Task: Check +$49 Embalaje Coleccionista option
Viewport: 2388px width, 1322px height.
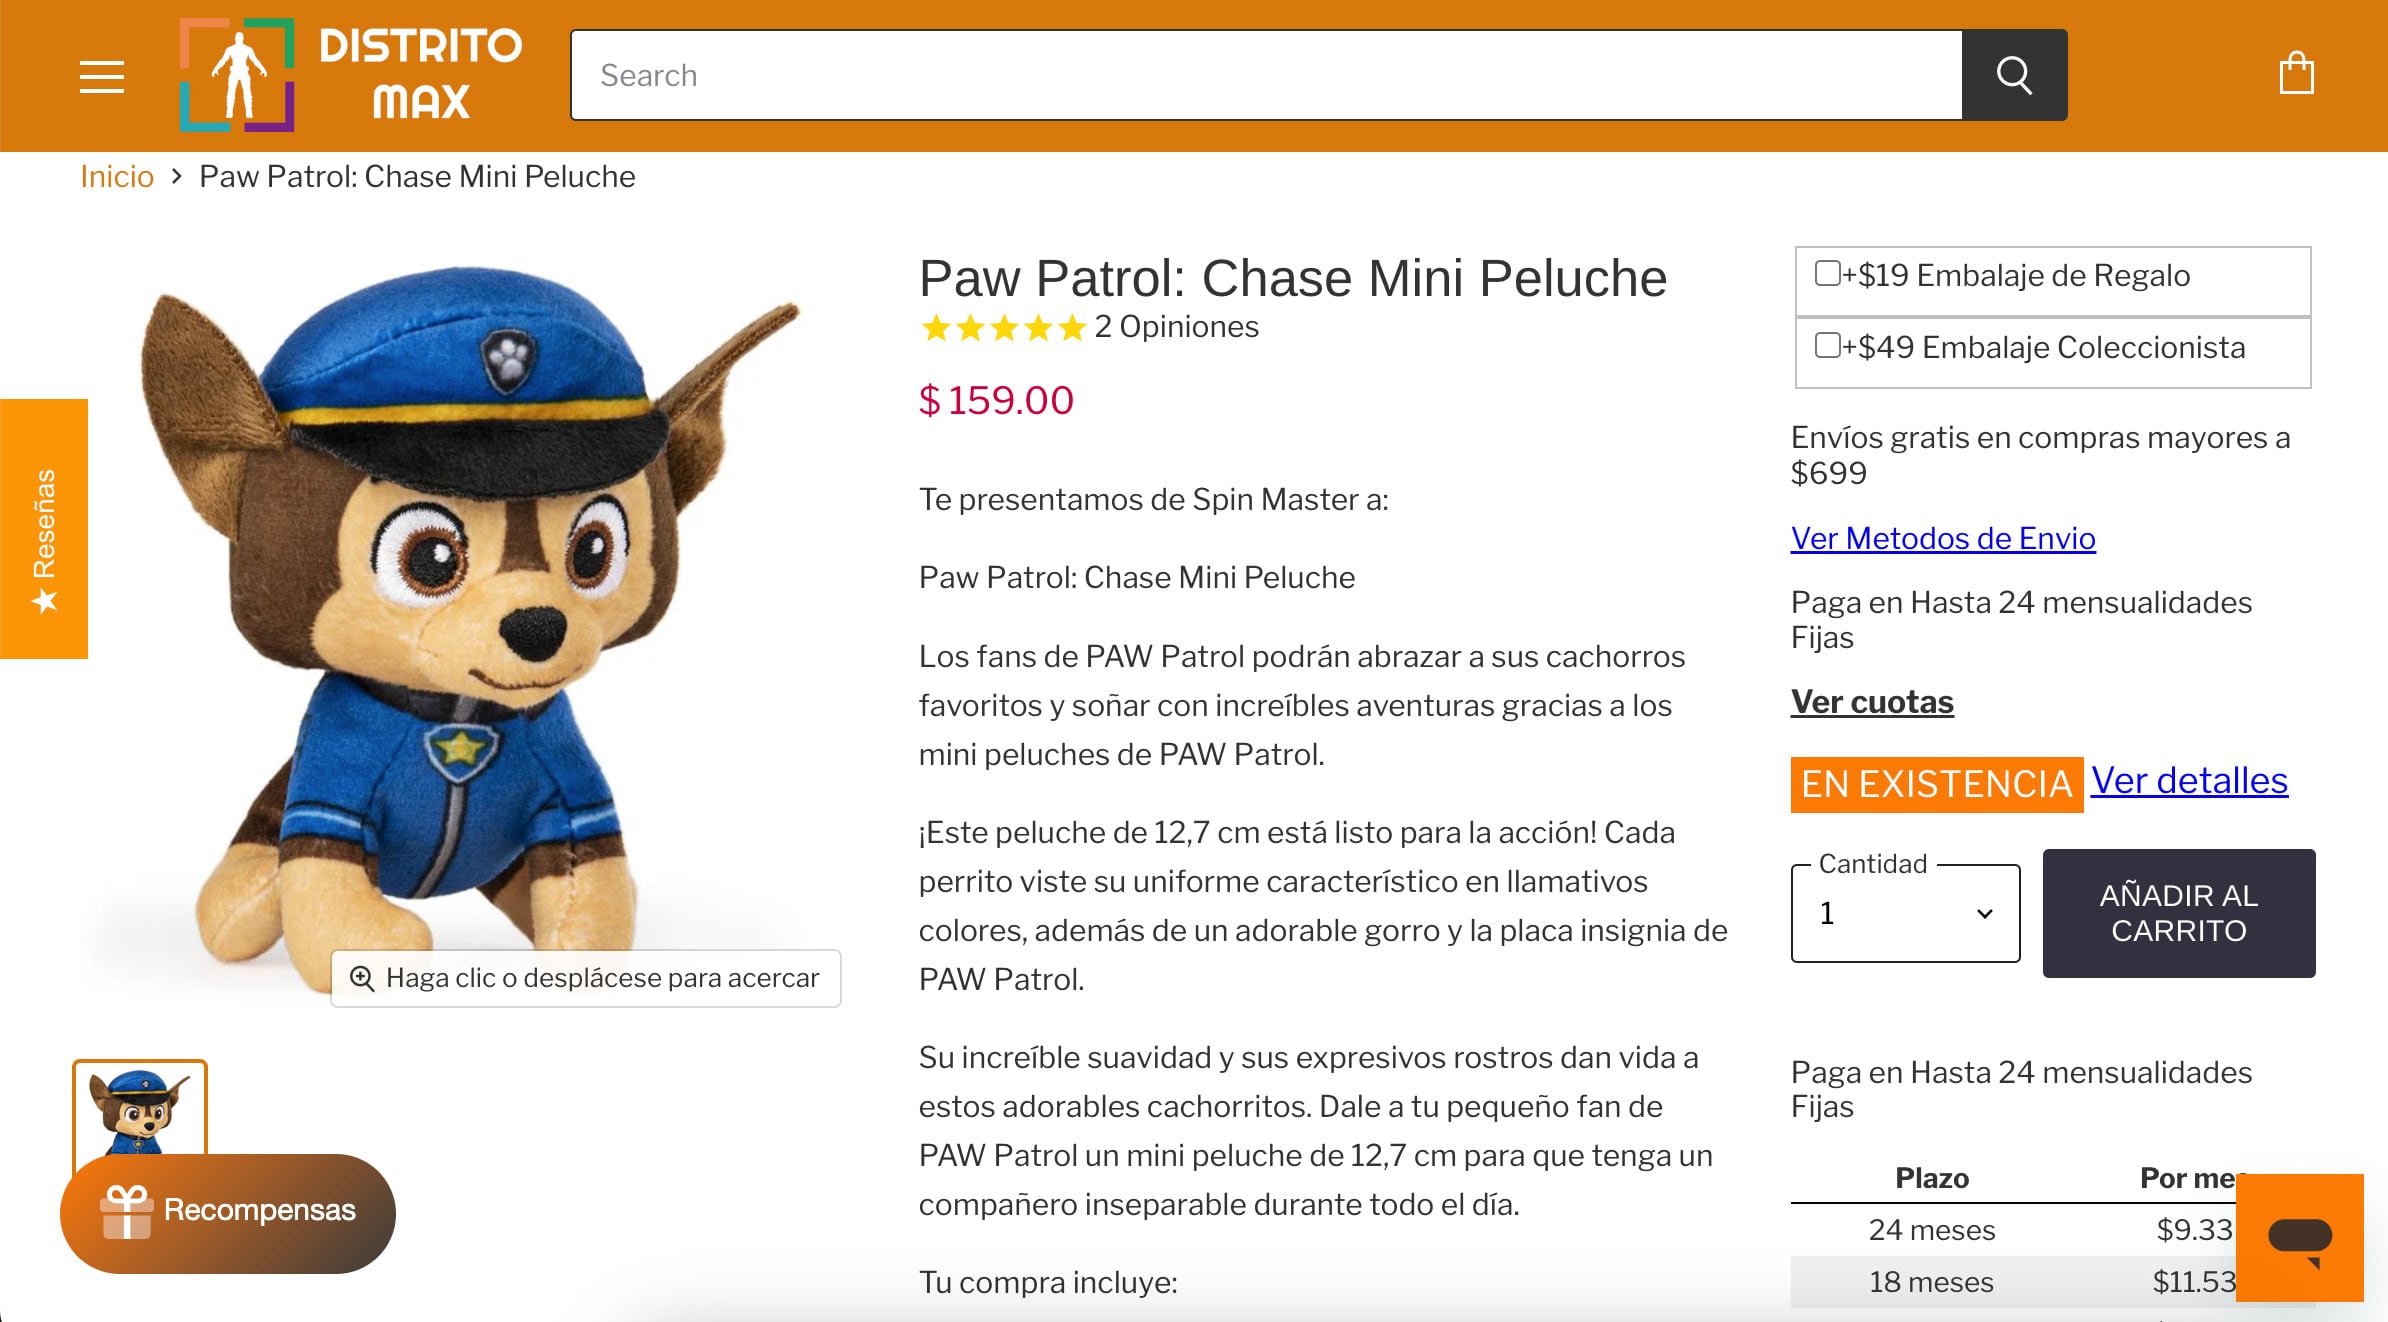Action: tap(1827, 346)
